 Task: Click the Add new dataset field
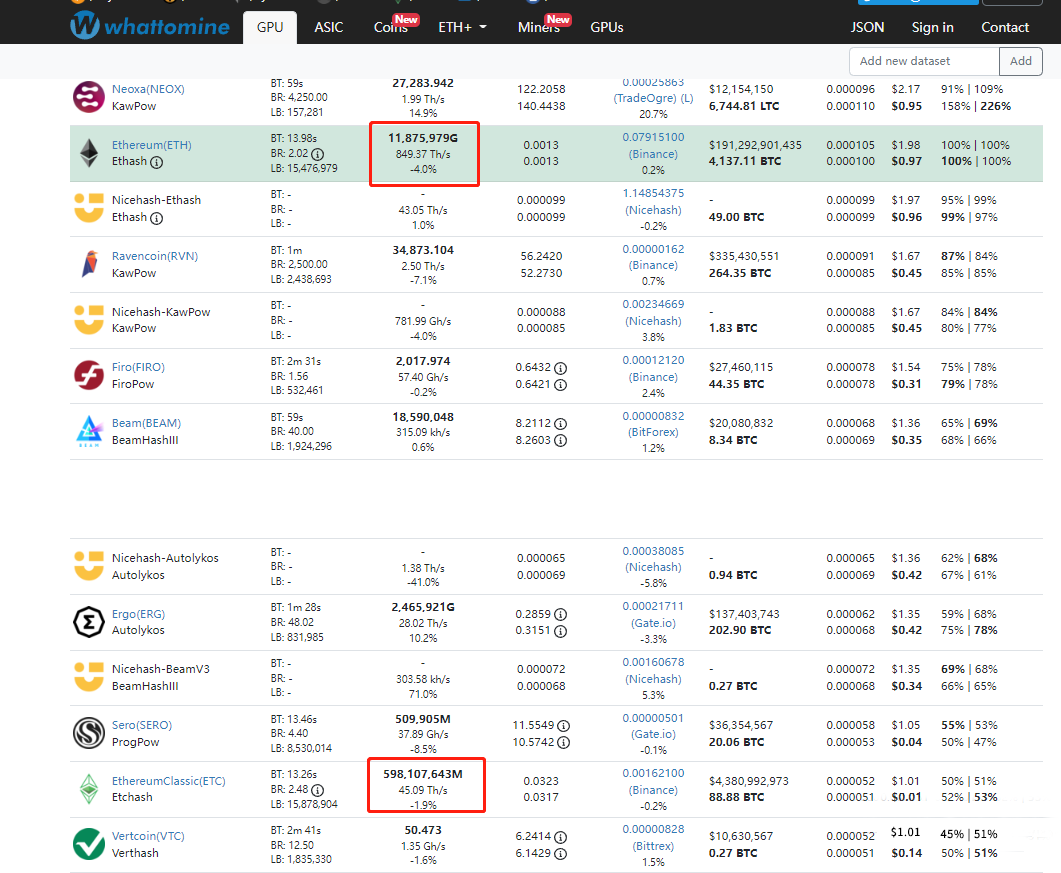click(924, 61)
